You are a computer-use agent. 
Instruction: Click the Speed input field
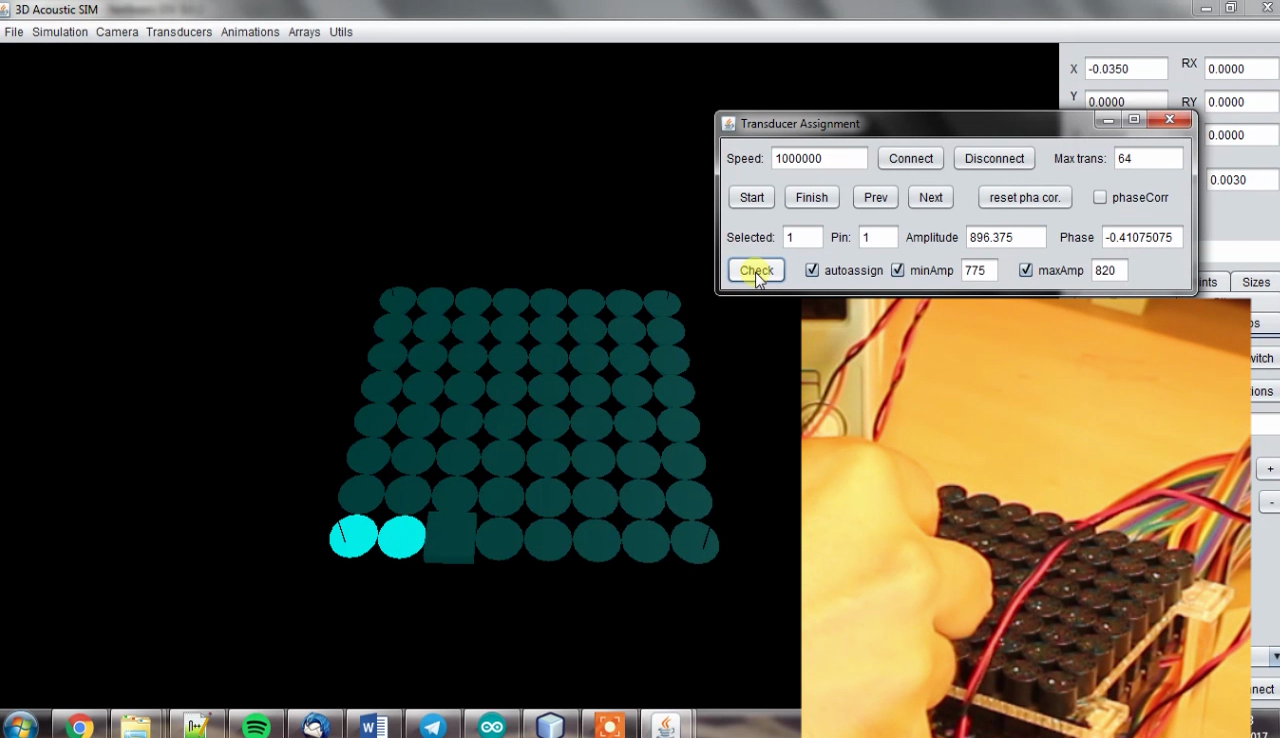pyautogui.click(x=818, y=158)
